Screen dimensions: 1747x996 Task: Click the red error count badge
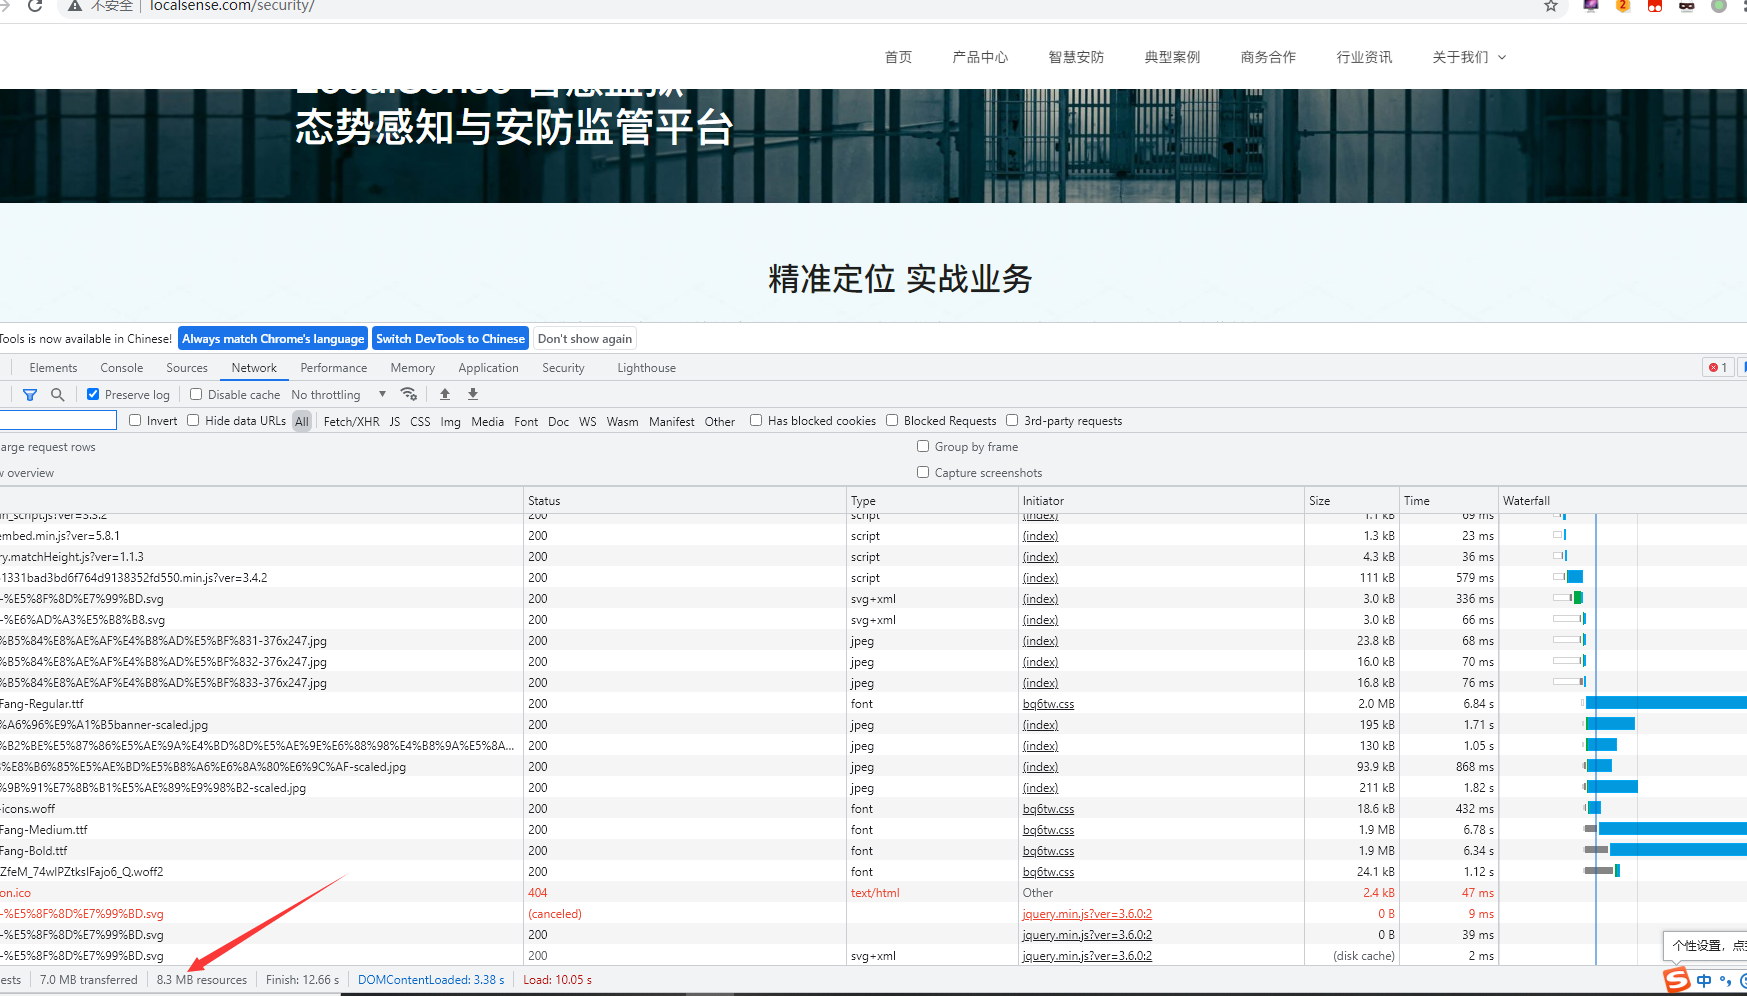point(1717,368)
